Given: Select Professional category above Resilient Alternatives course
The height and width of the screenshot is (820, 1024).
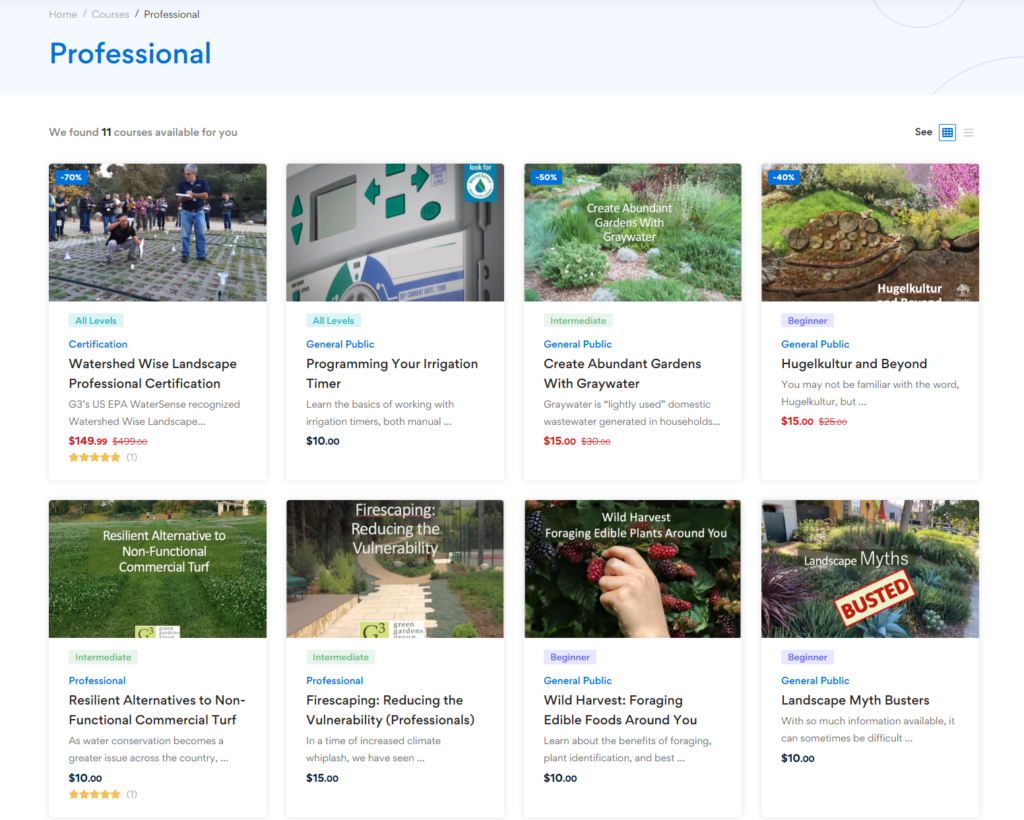Looking at the screenshot, I should [x=97, y=680].
